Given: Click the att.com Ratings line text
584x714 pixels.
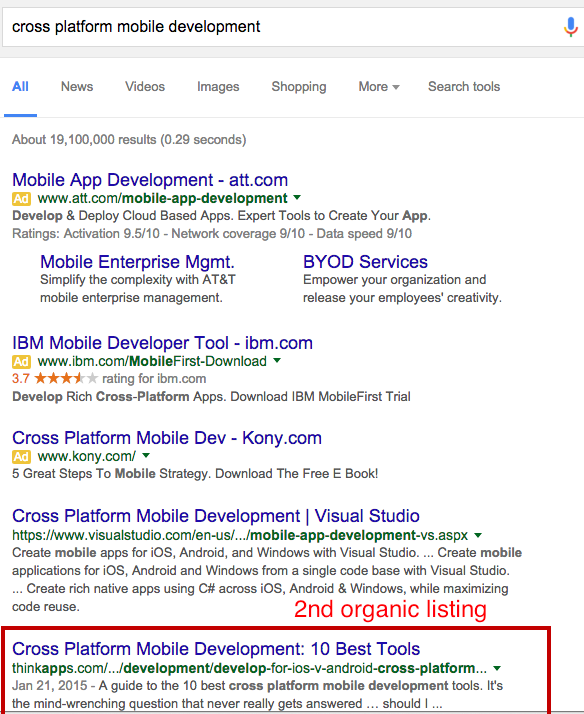Looking at the screenshot, I should pos(212,234).
